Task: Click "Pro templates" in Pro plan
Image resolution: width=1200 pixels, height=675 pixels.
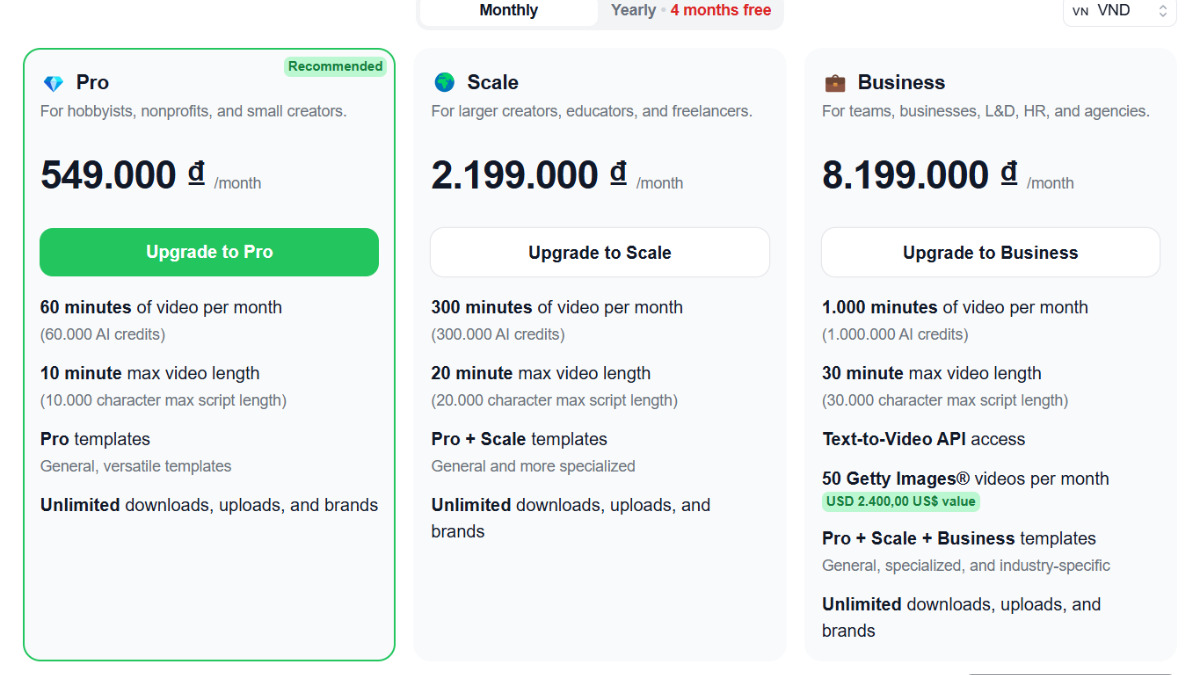Action: (95, 439)
